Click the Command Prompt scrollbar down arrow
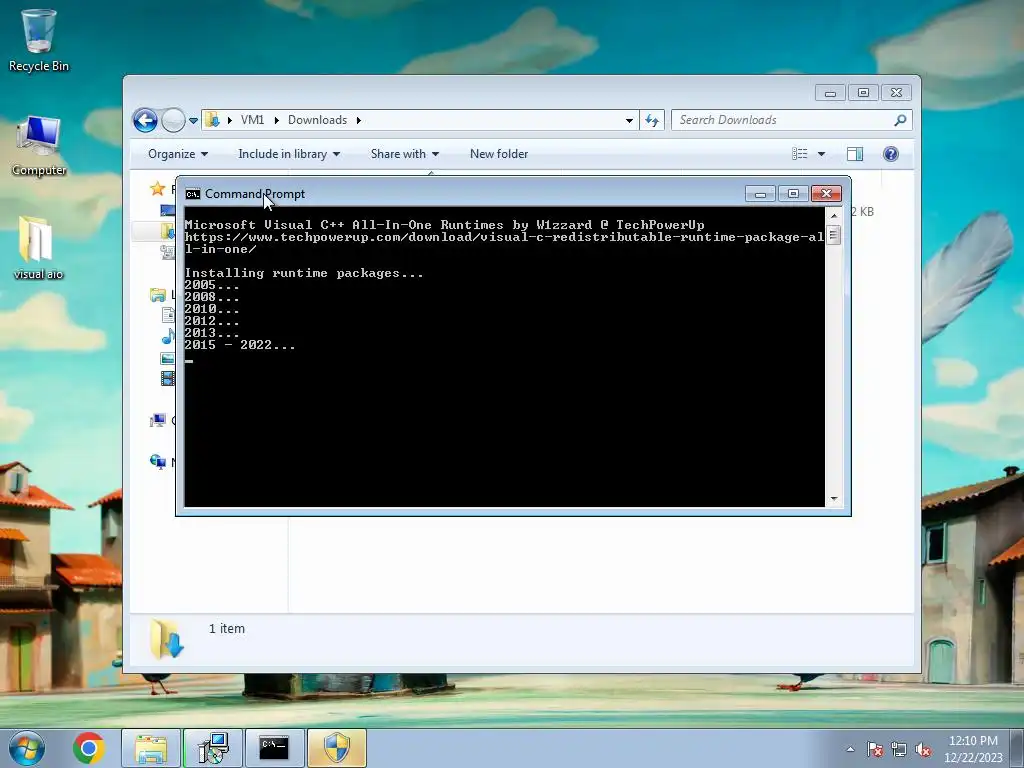 click(833, 499)
